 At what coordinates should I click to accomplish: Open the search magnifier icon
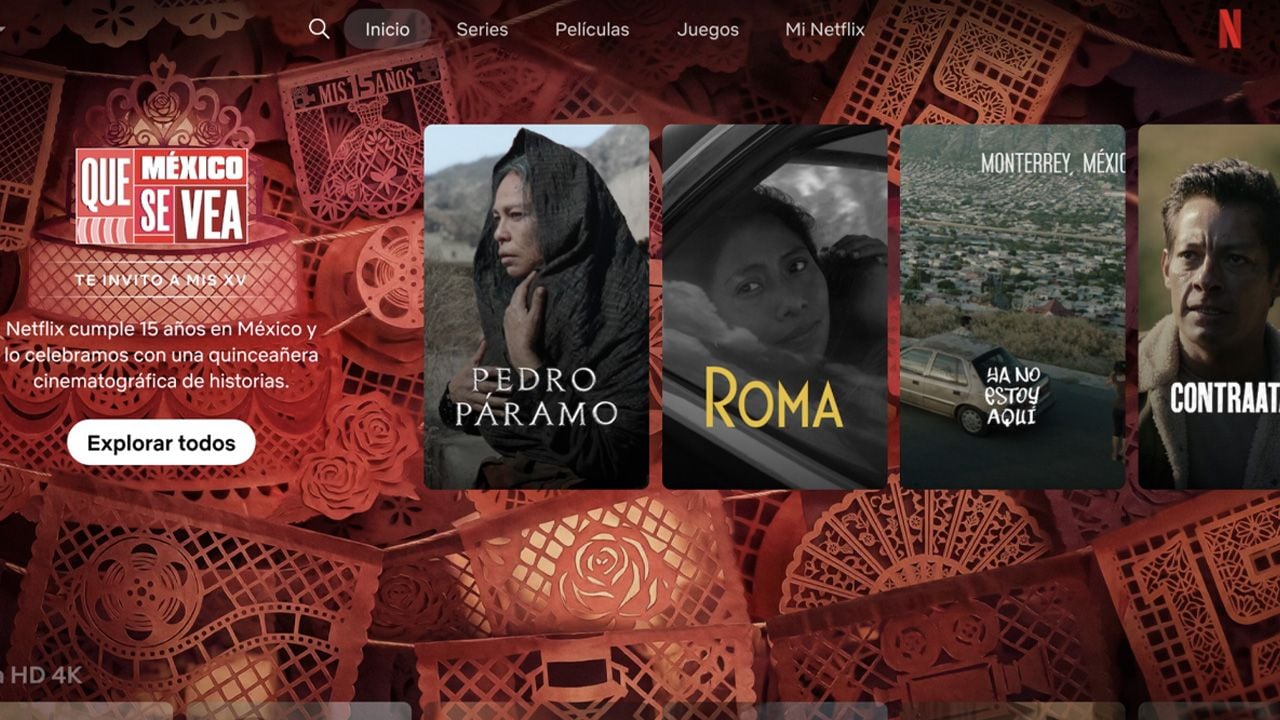click(319, 29)
